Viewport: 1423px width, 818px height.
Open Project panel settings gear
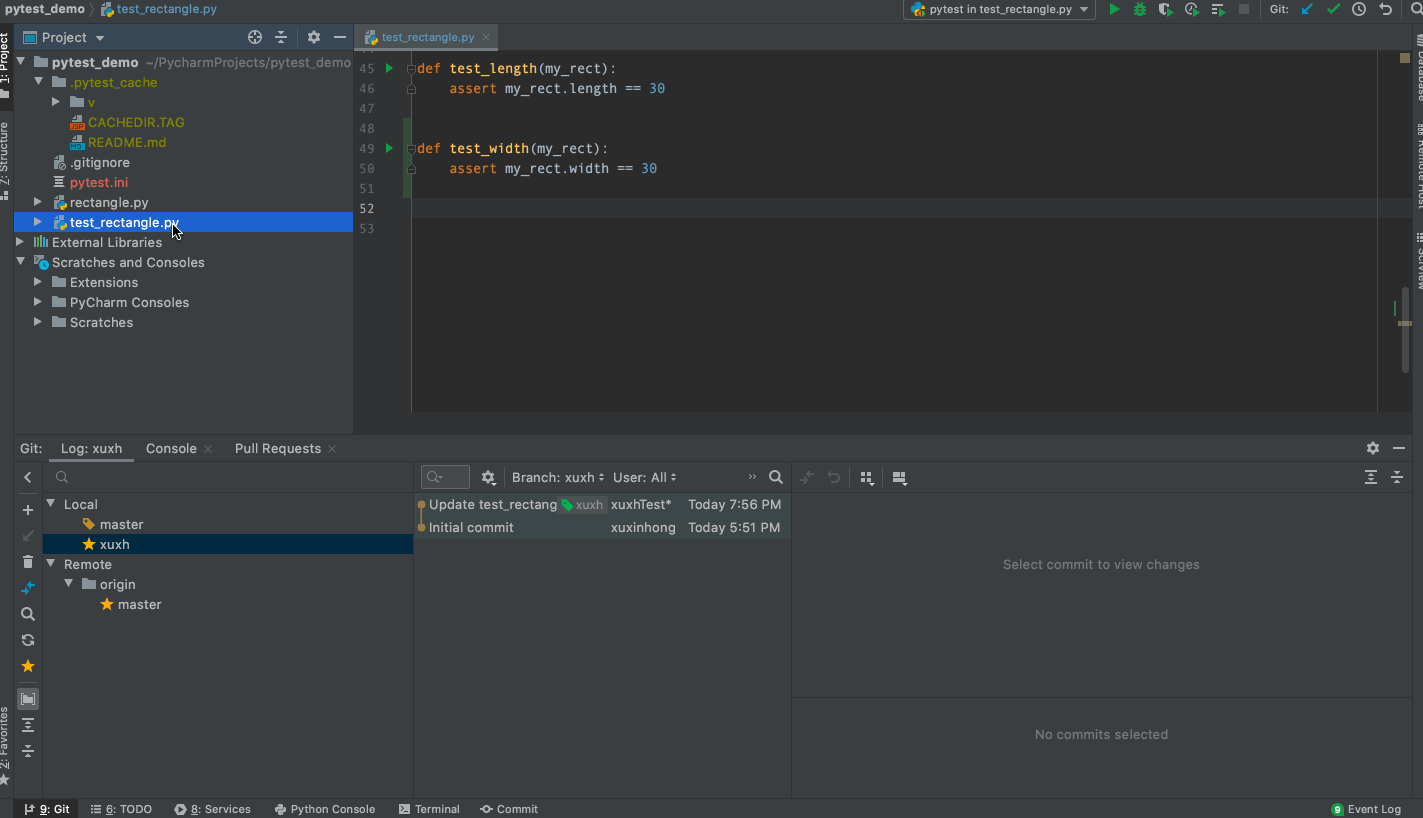point(314,37)
